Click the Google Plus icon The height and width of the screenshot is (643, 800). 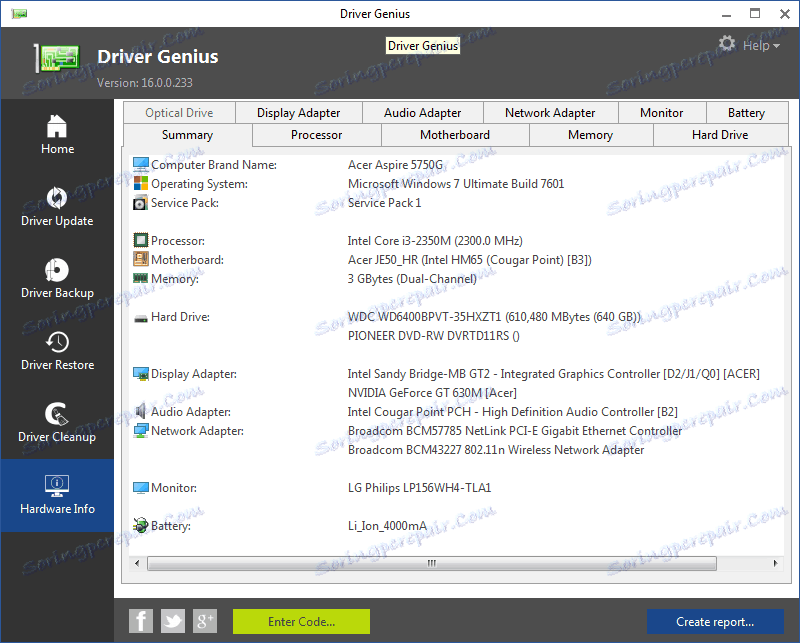205,621
